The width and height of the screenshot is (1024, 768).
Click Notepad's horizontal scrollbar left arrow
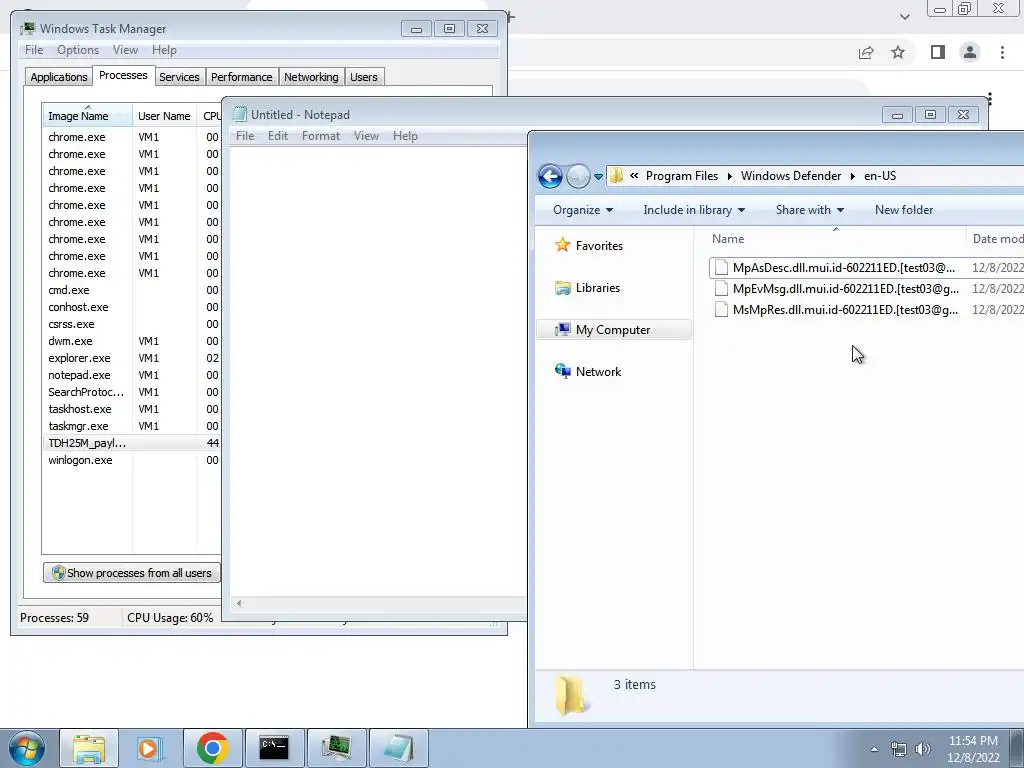click(x=239, y=603)
